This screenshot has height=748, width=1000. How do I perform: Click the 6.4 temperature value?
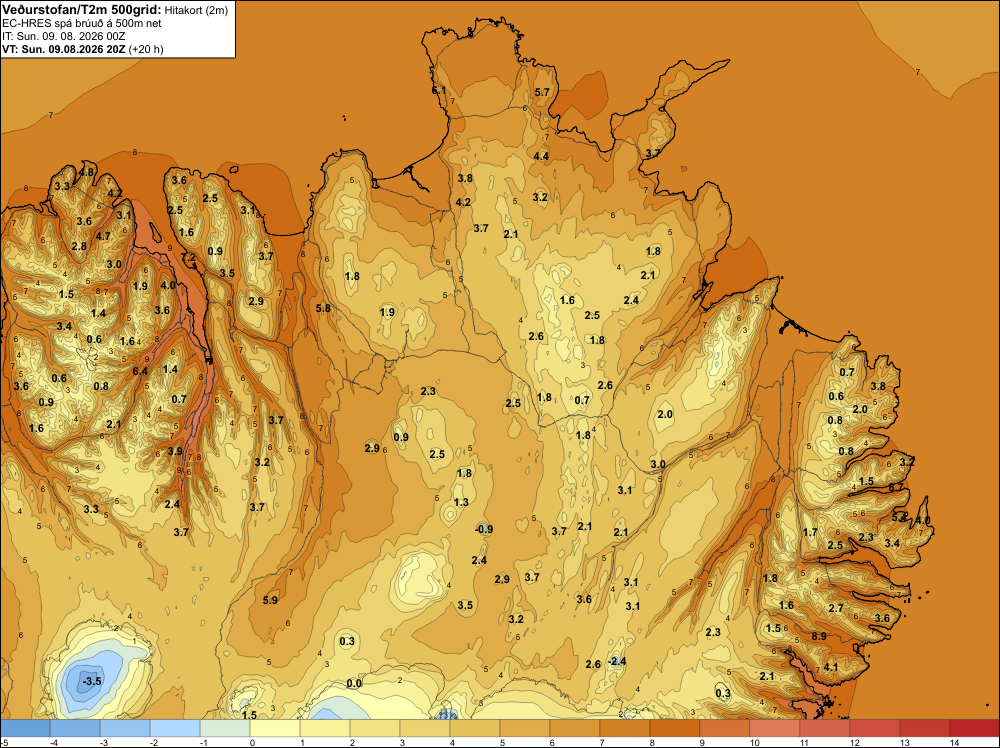(x=140, y=371)
